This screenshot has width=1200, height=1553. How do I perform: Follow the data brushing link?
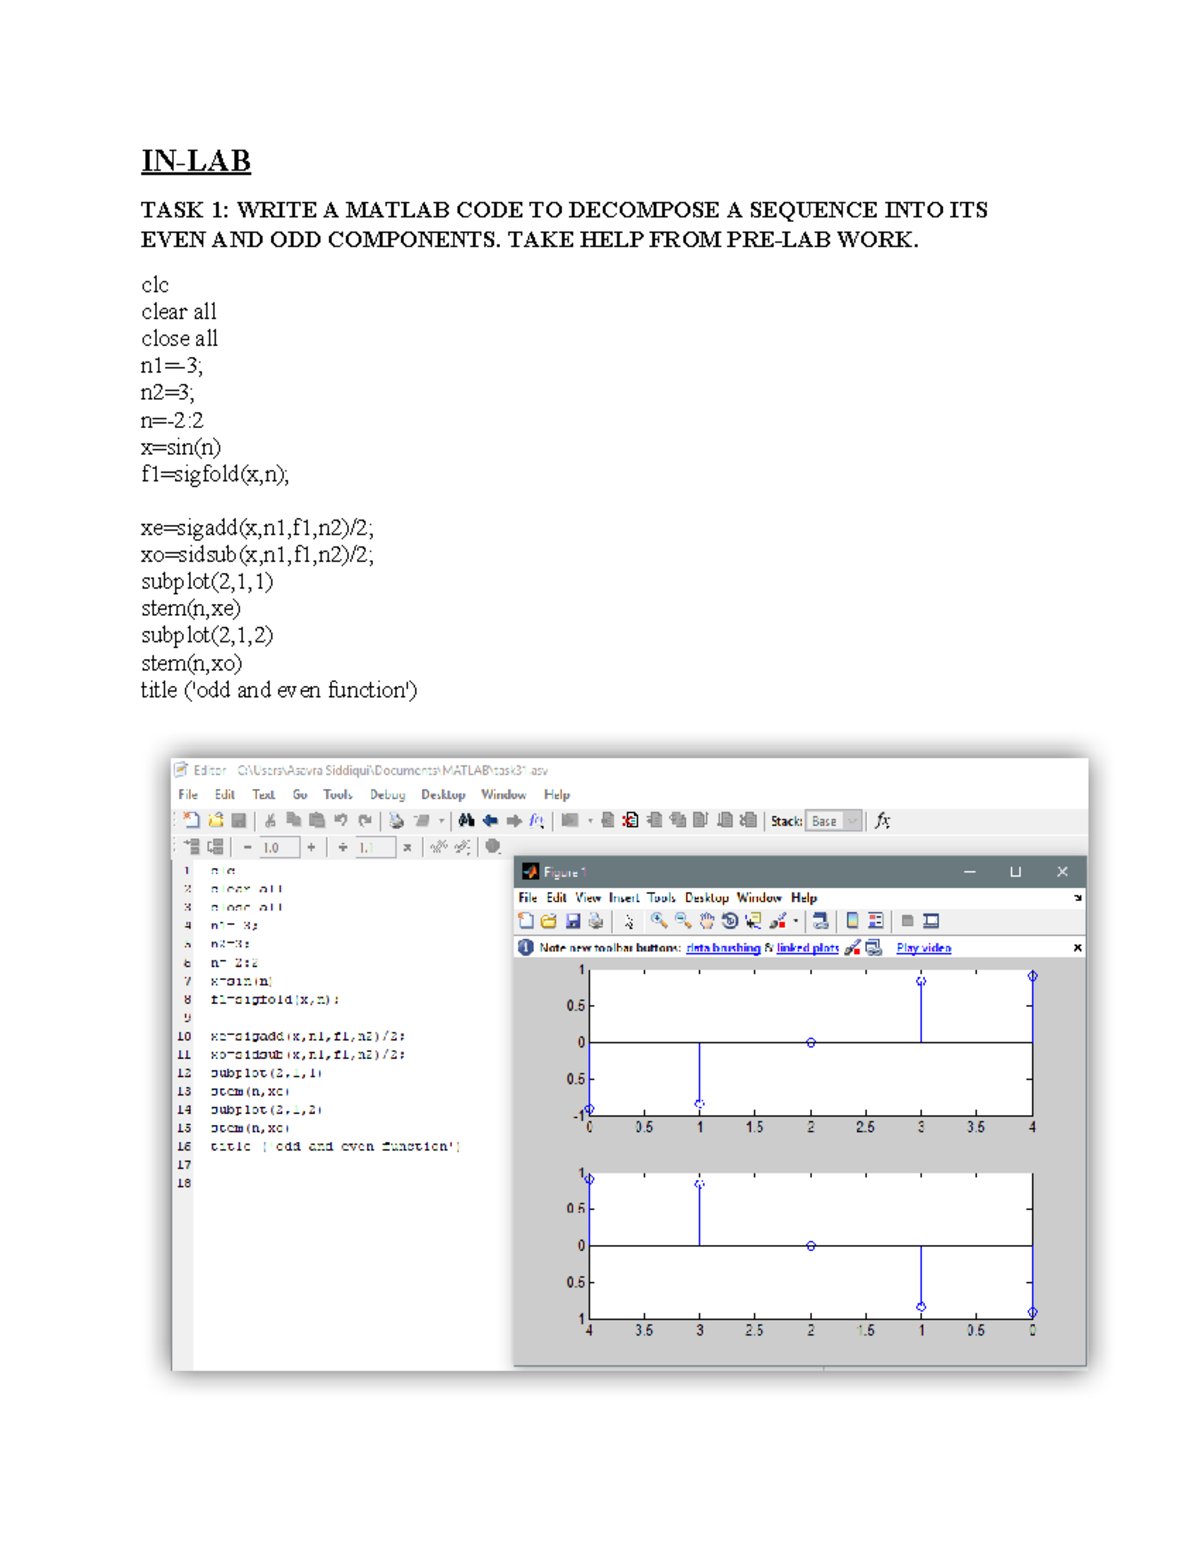(x=723, y=948)
